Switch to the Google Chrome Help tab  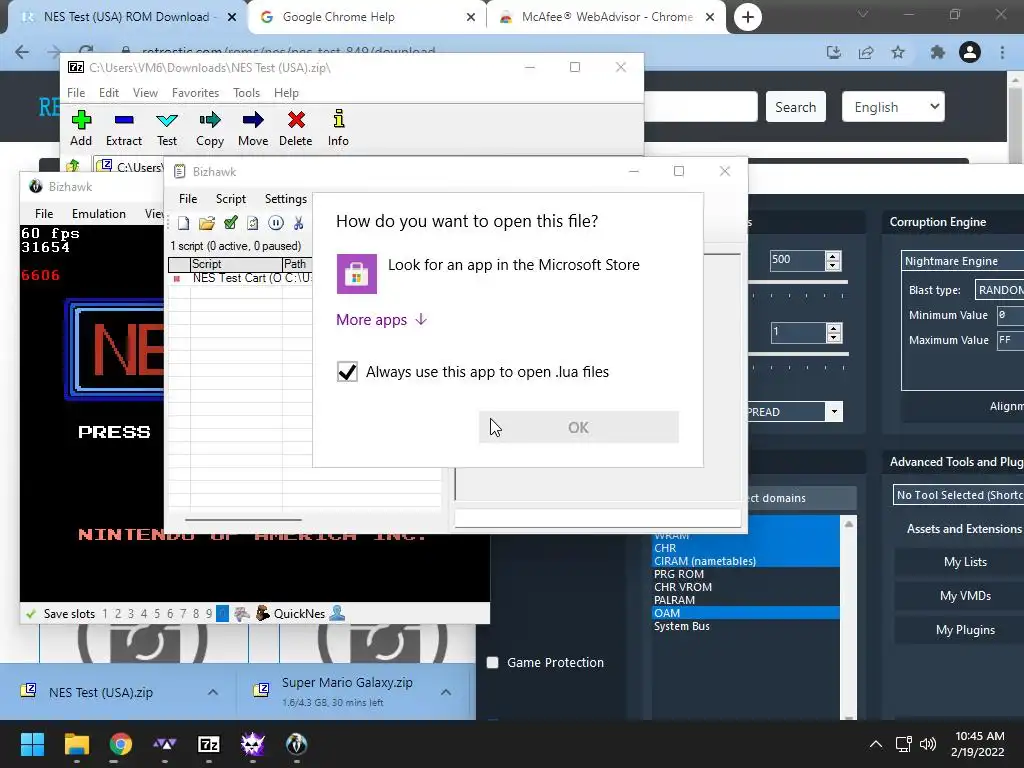point(366,17)
